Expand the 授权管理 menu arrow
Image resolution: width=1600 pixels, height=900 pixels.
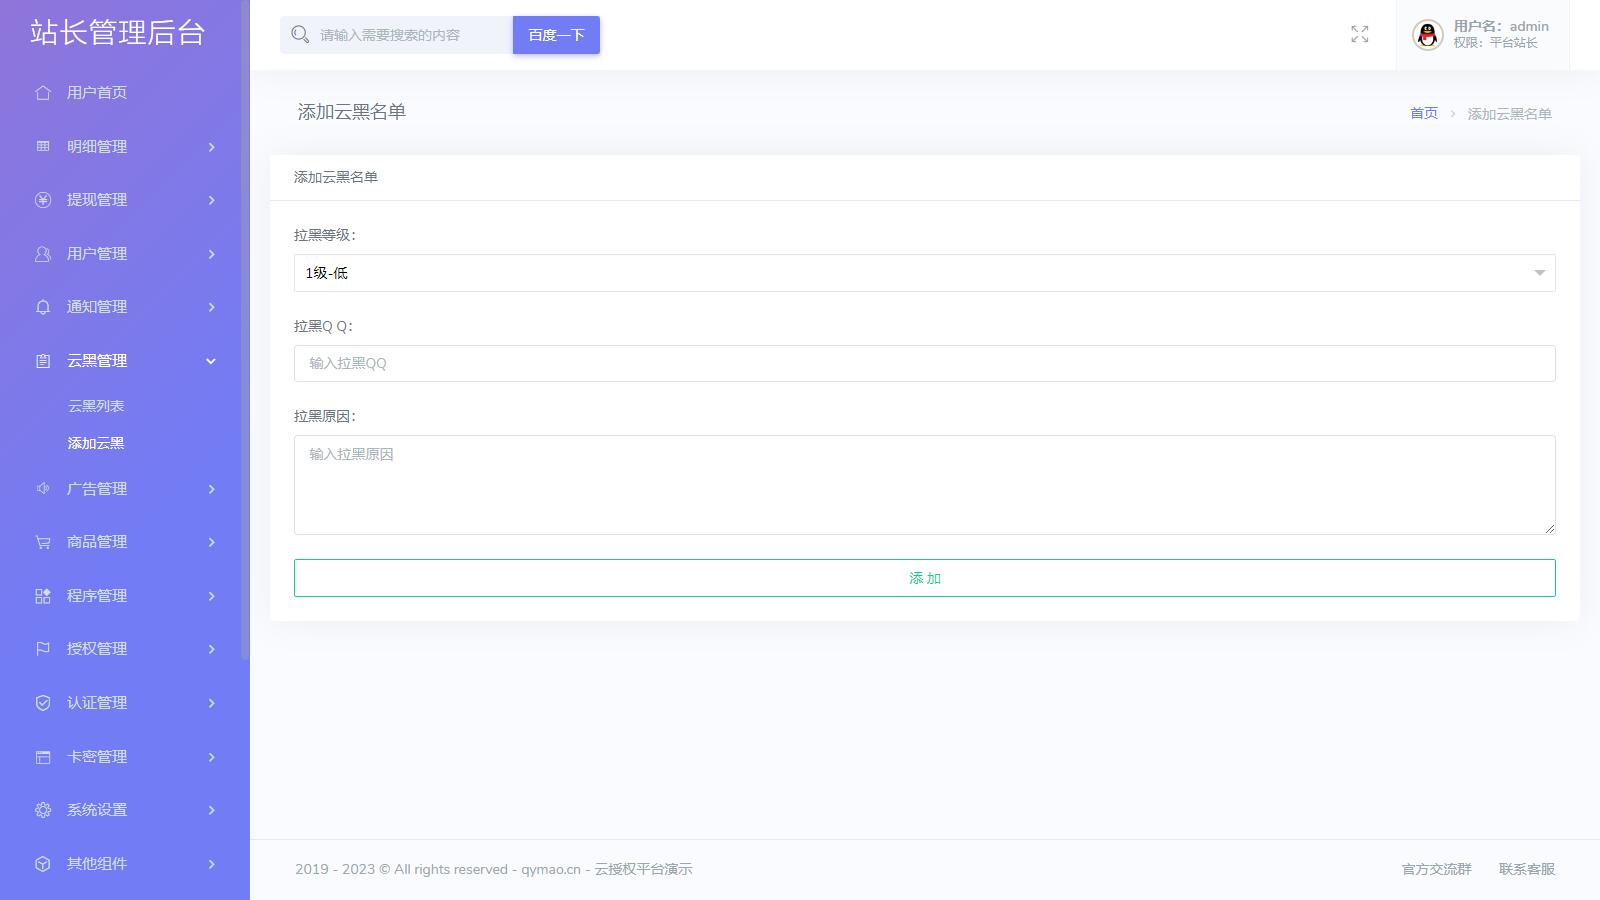click(x=211, y=649)
